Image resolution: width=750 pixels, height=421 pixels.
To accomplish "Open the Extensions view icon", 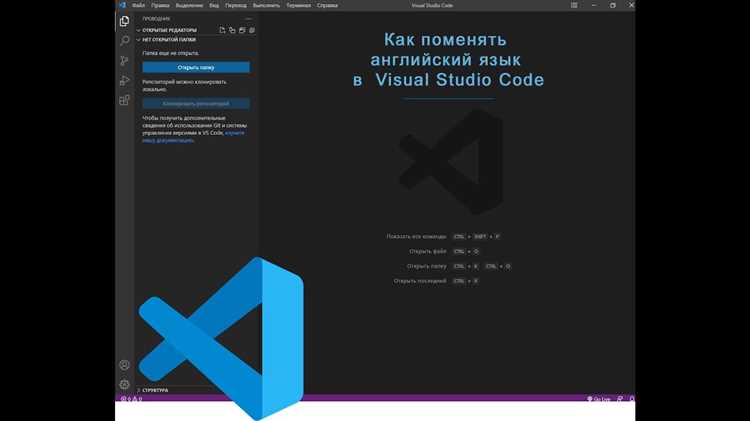I will [x=124, y=100].
